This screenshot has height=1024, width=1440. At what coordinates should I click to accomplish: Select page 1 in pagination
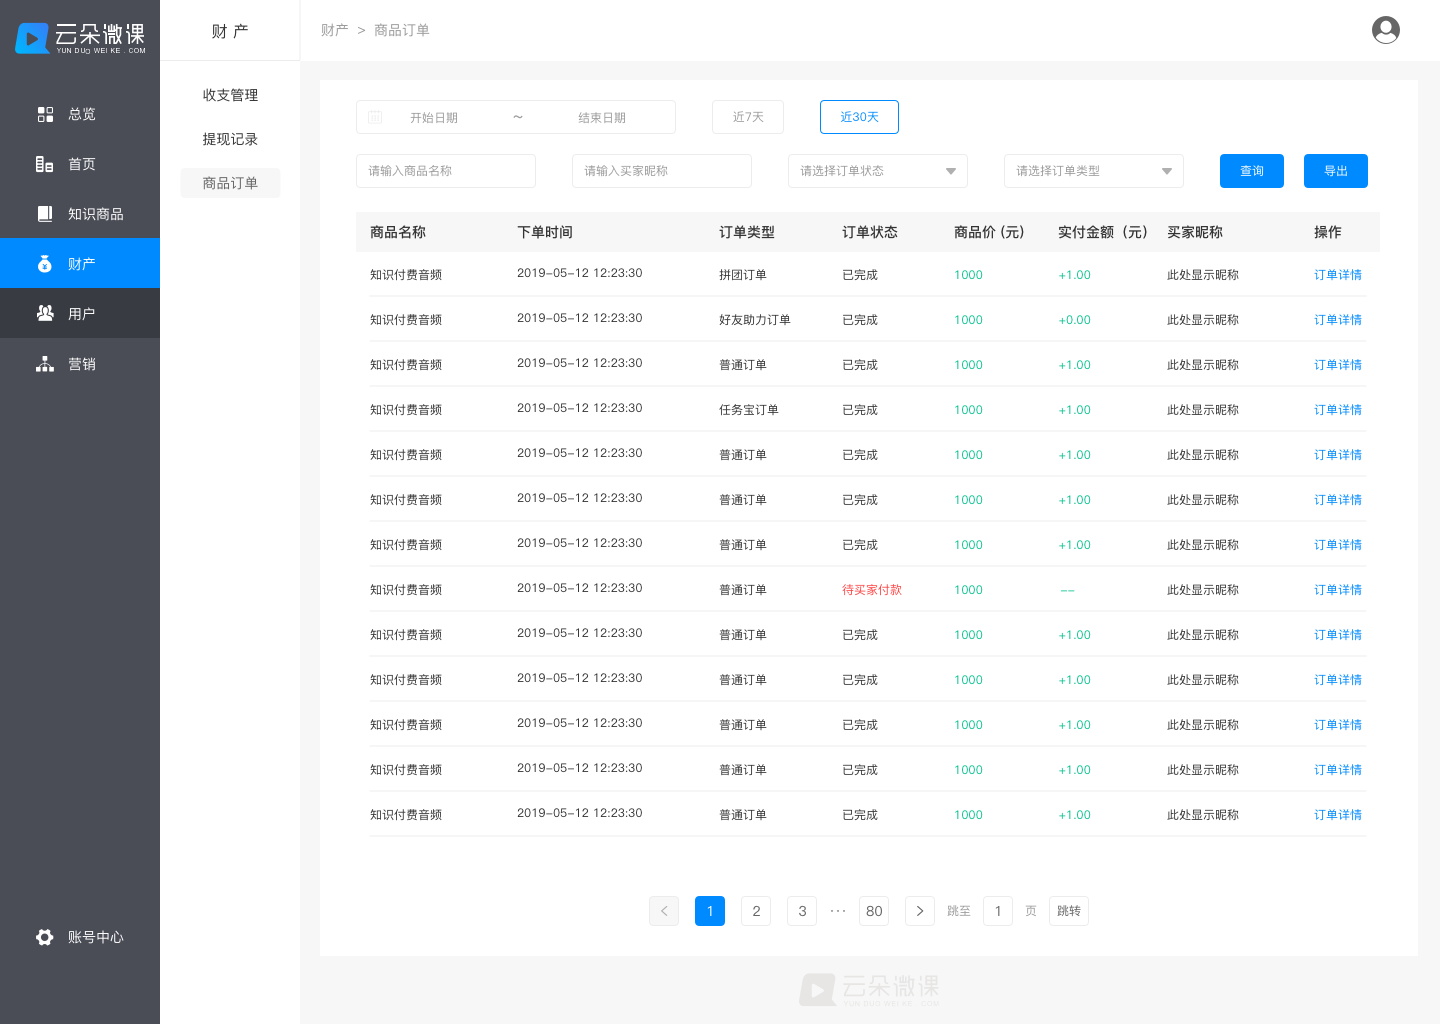(710, 911)
